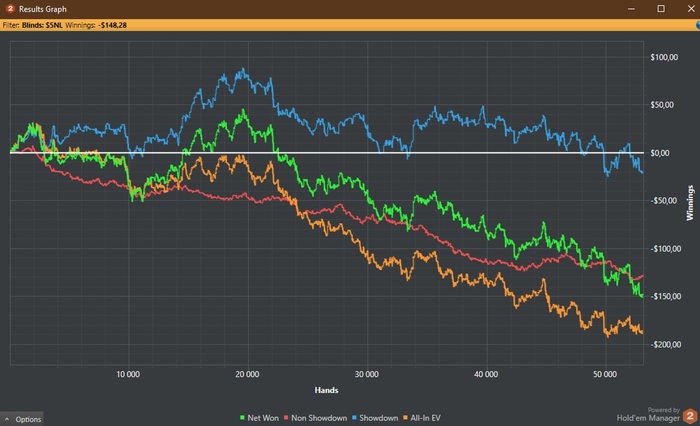The image size is (700, 426).
Task: Click the 40 000 hands axis label
Action: coord(486,374)
